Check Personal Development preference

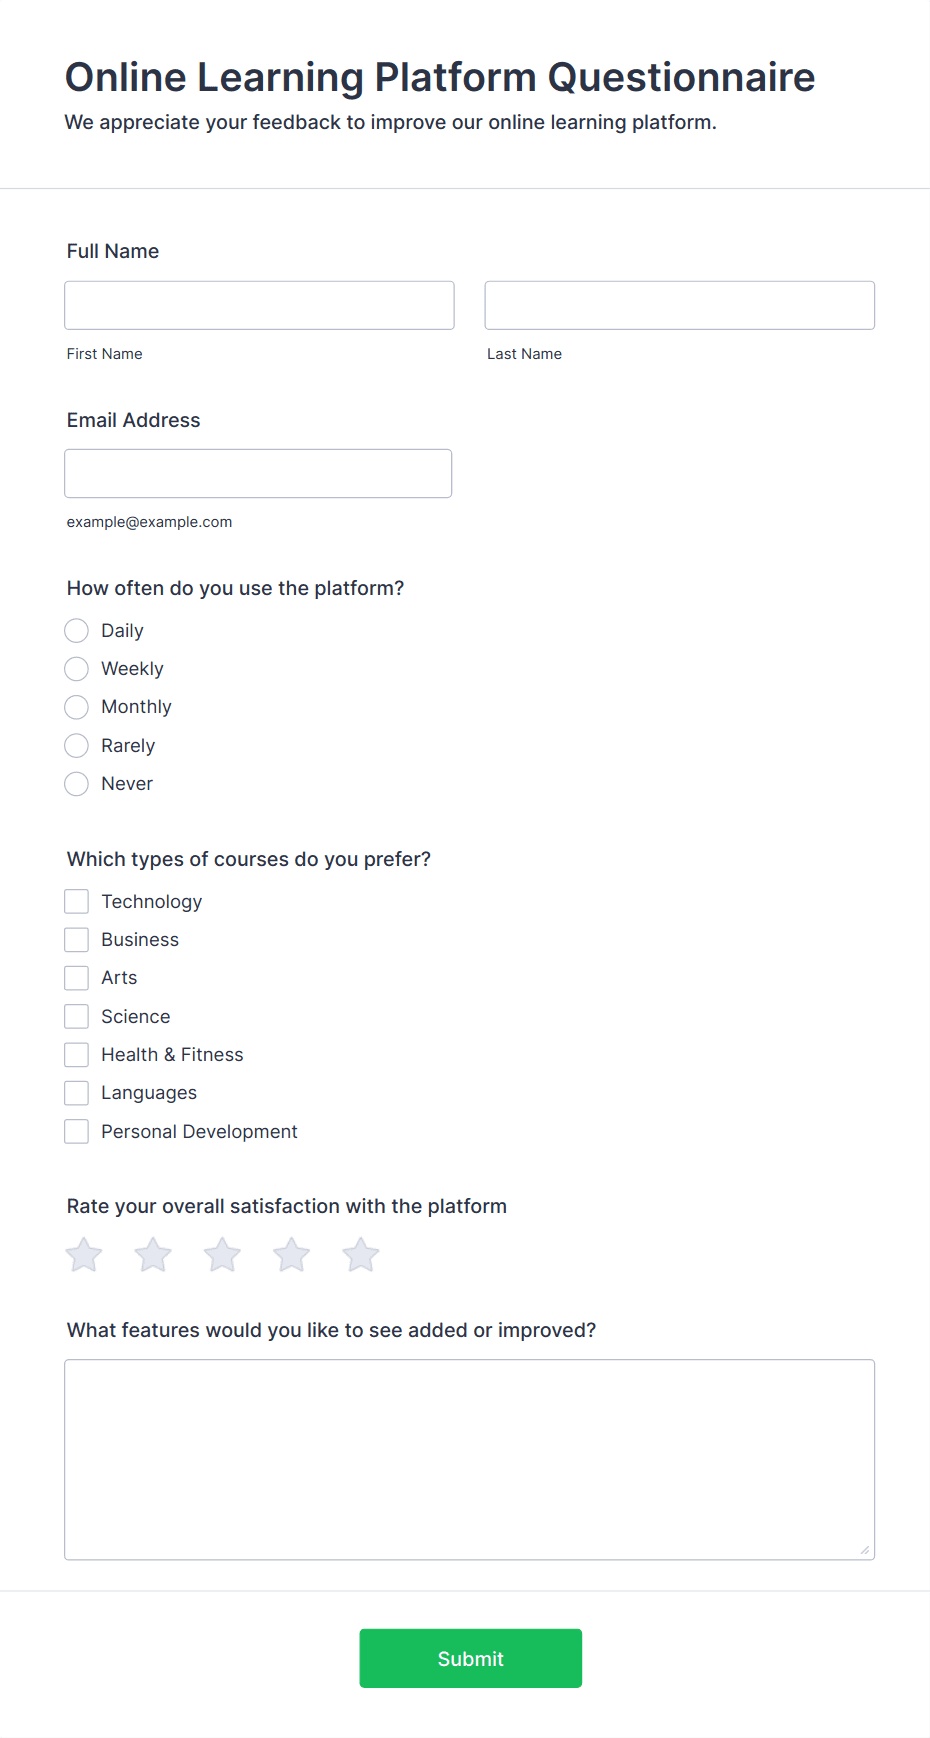pyautogui.click(x=76, y=1131)
